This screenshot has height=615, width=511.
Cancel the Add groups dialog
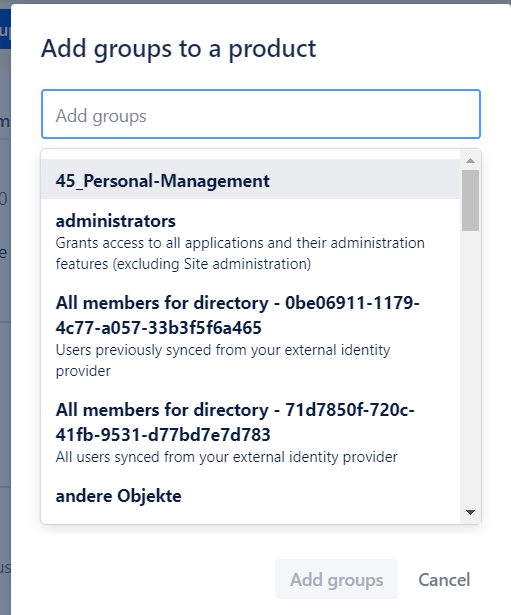tap(444, 579)
